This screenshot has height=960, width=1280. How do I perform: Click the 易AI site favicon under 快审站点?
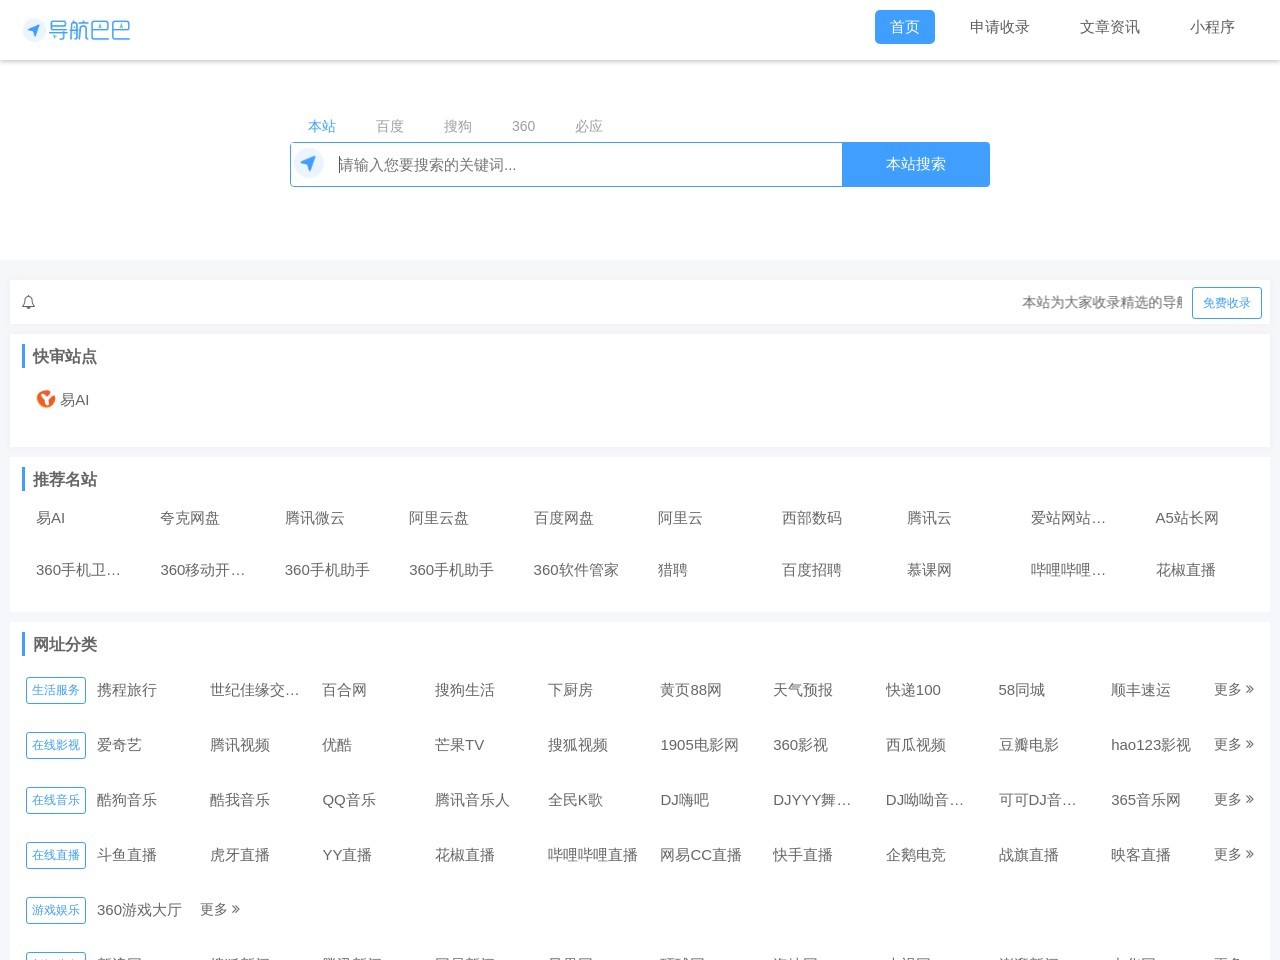(45, 399)
